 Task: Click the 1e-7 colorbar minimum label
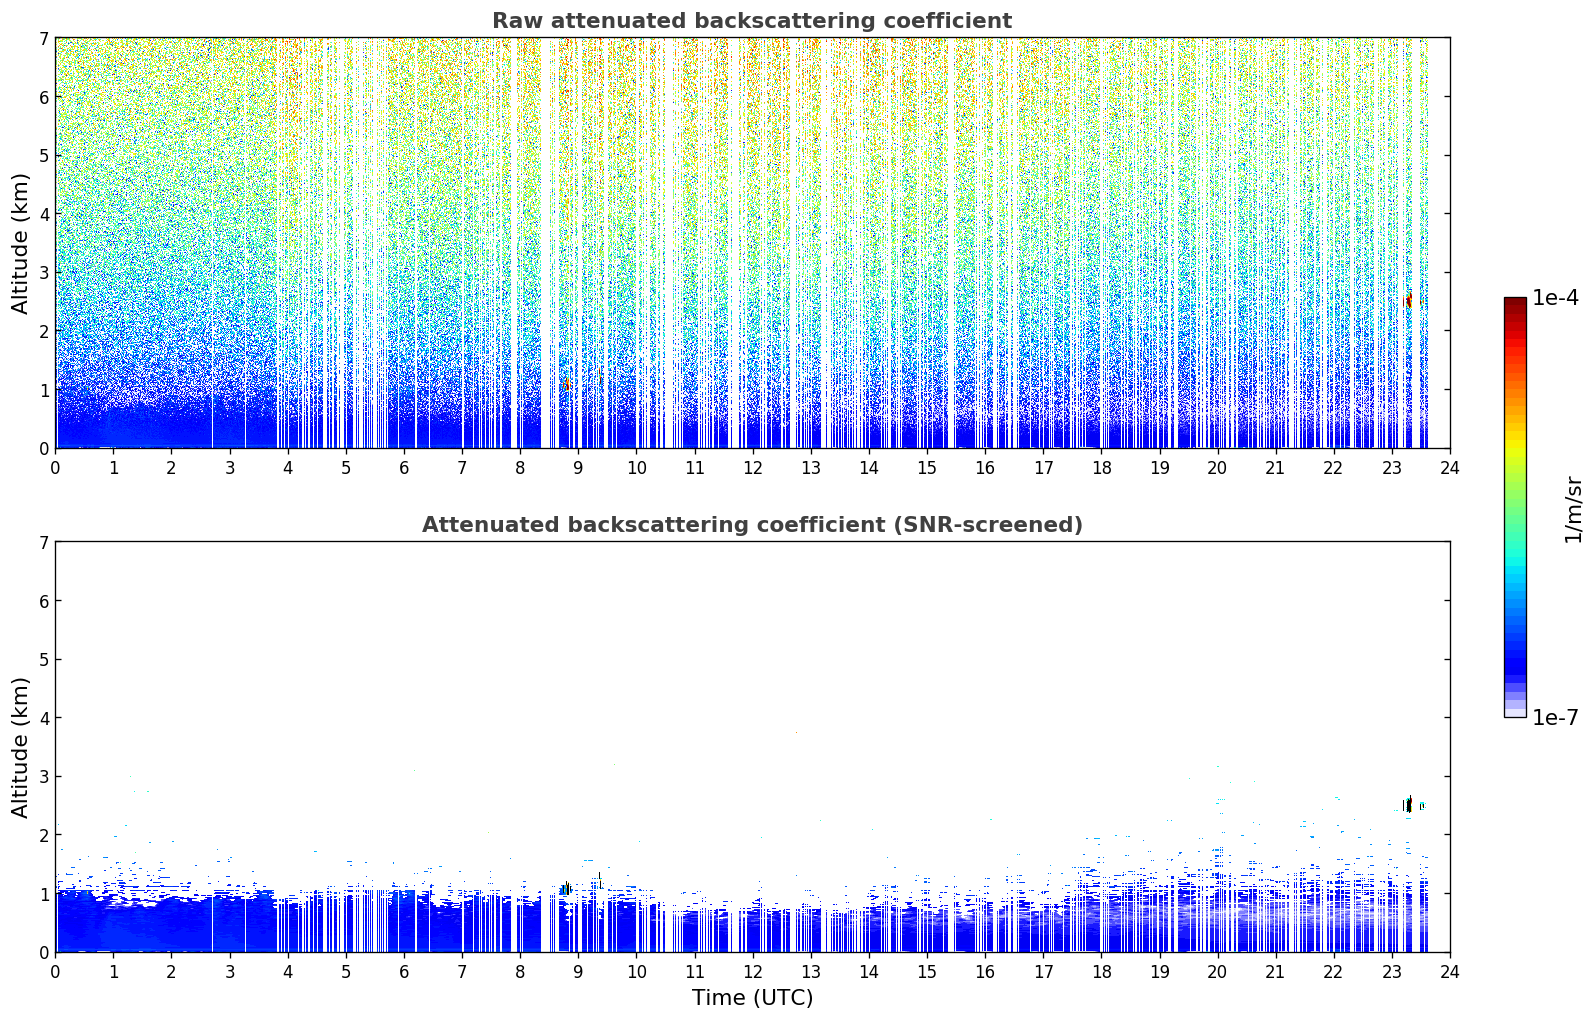[x=1555, y=718]
